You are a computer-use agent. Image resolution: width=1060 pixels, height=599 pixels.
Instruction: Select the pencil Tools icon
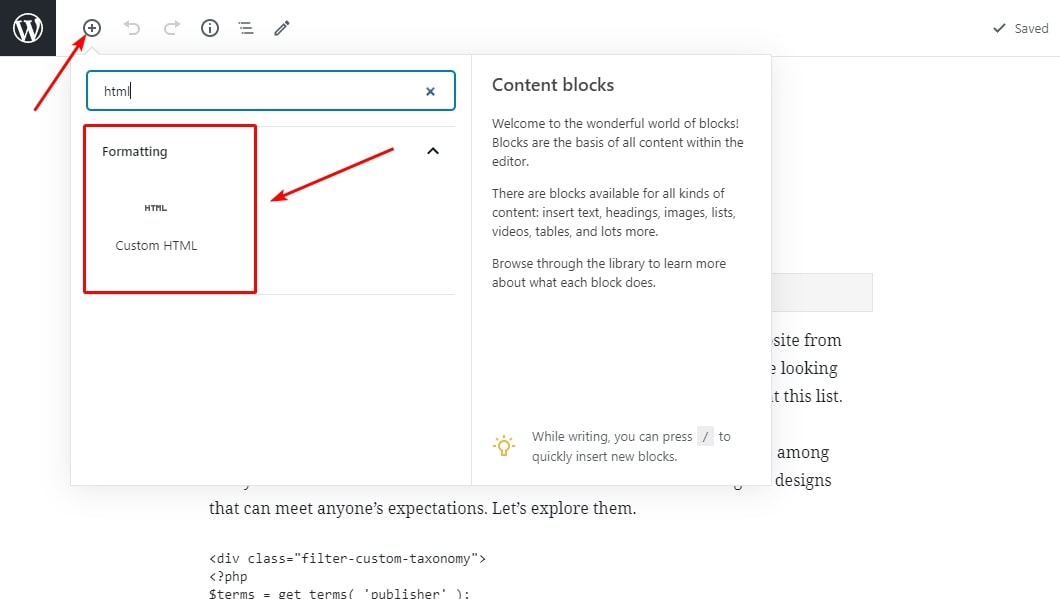click(282, 28)
